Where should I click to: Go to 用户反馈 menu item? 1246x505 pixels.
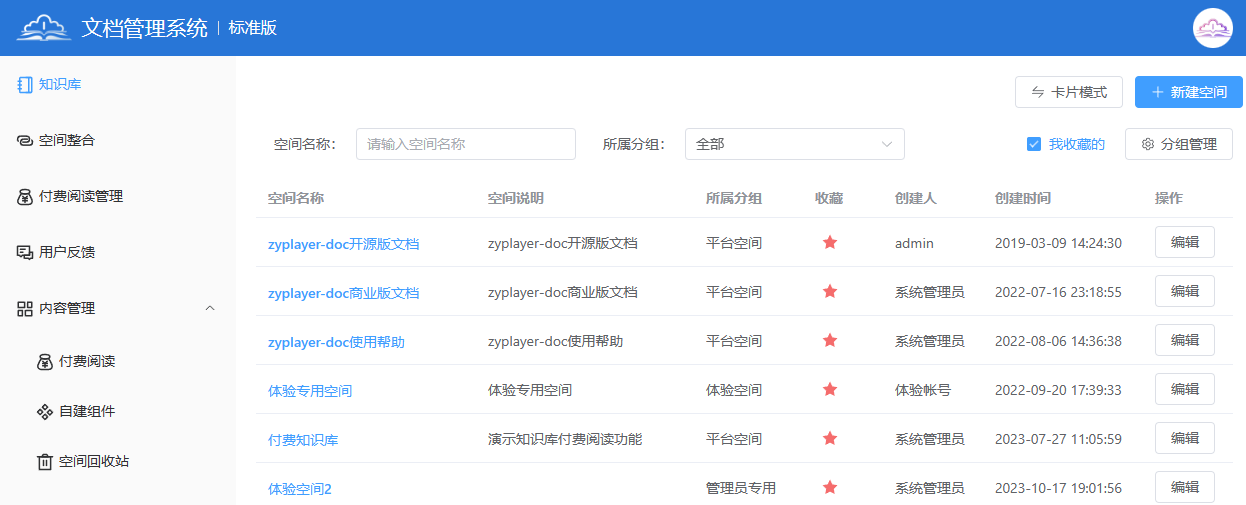tap(118, 253)
